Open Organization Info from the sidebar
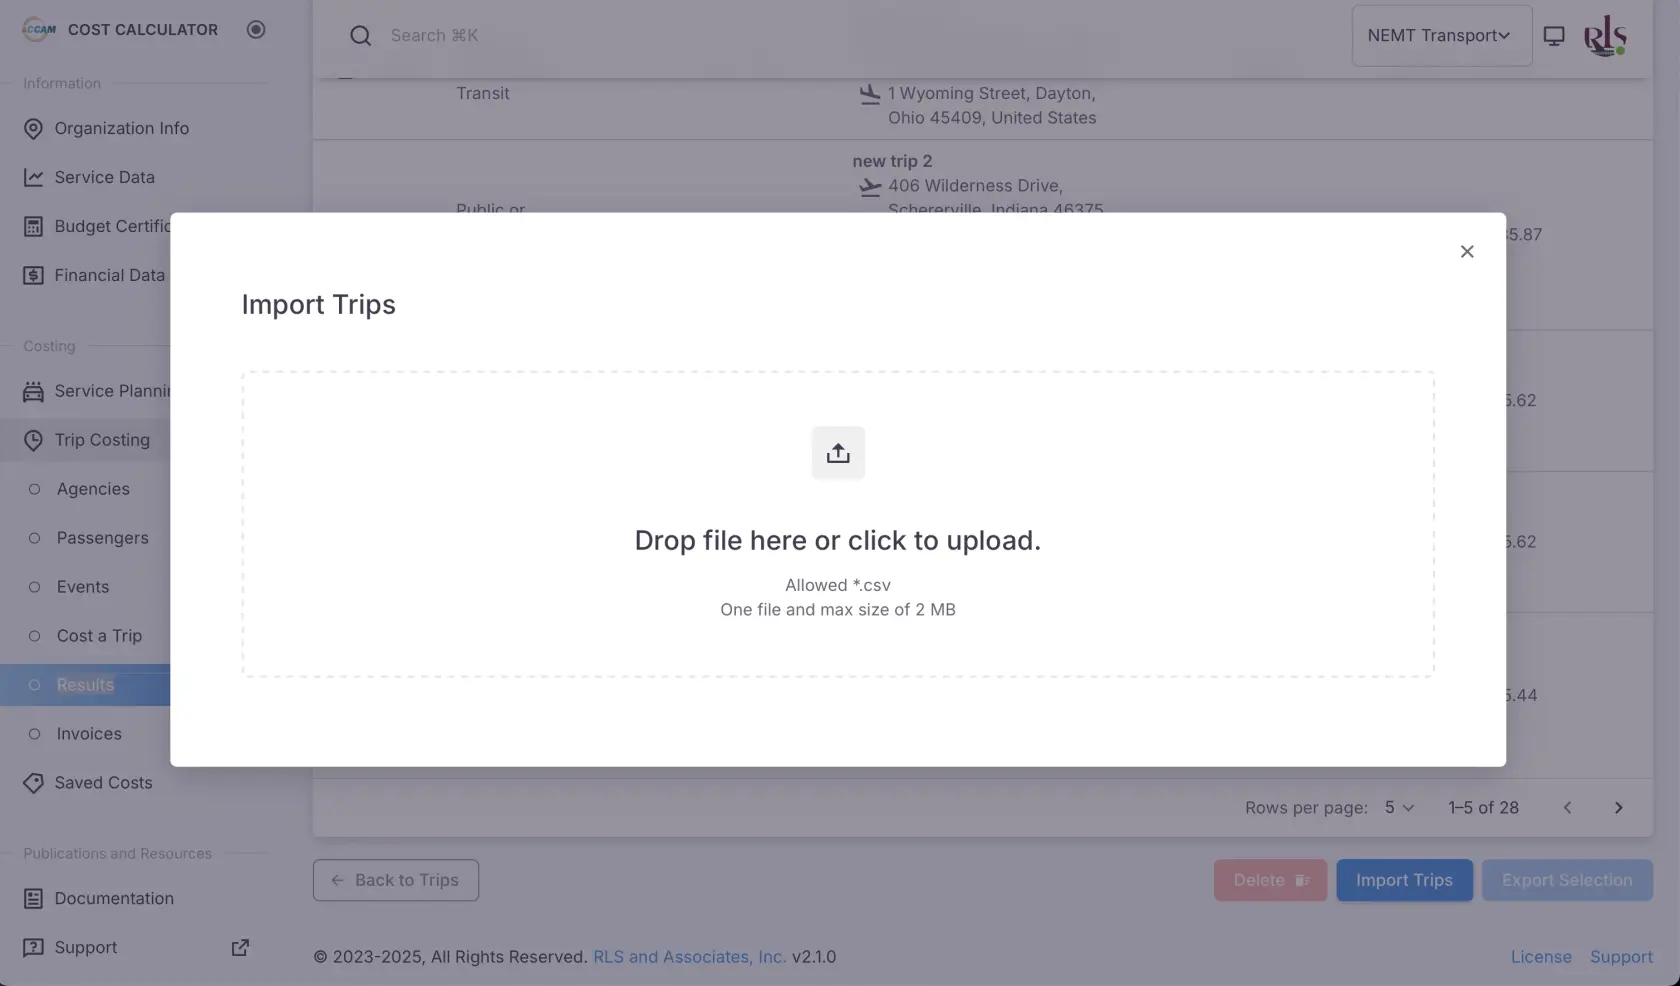The height and width of the screenshot is (986, 1680). tap(121, 128)
